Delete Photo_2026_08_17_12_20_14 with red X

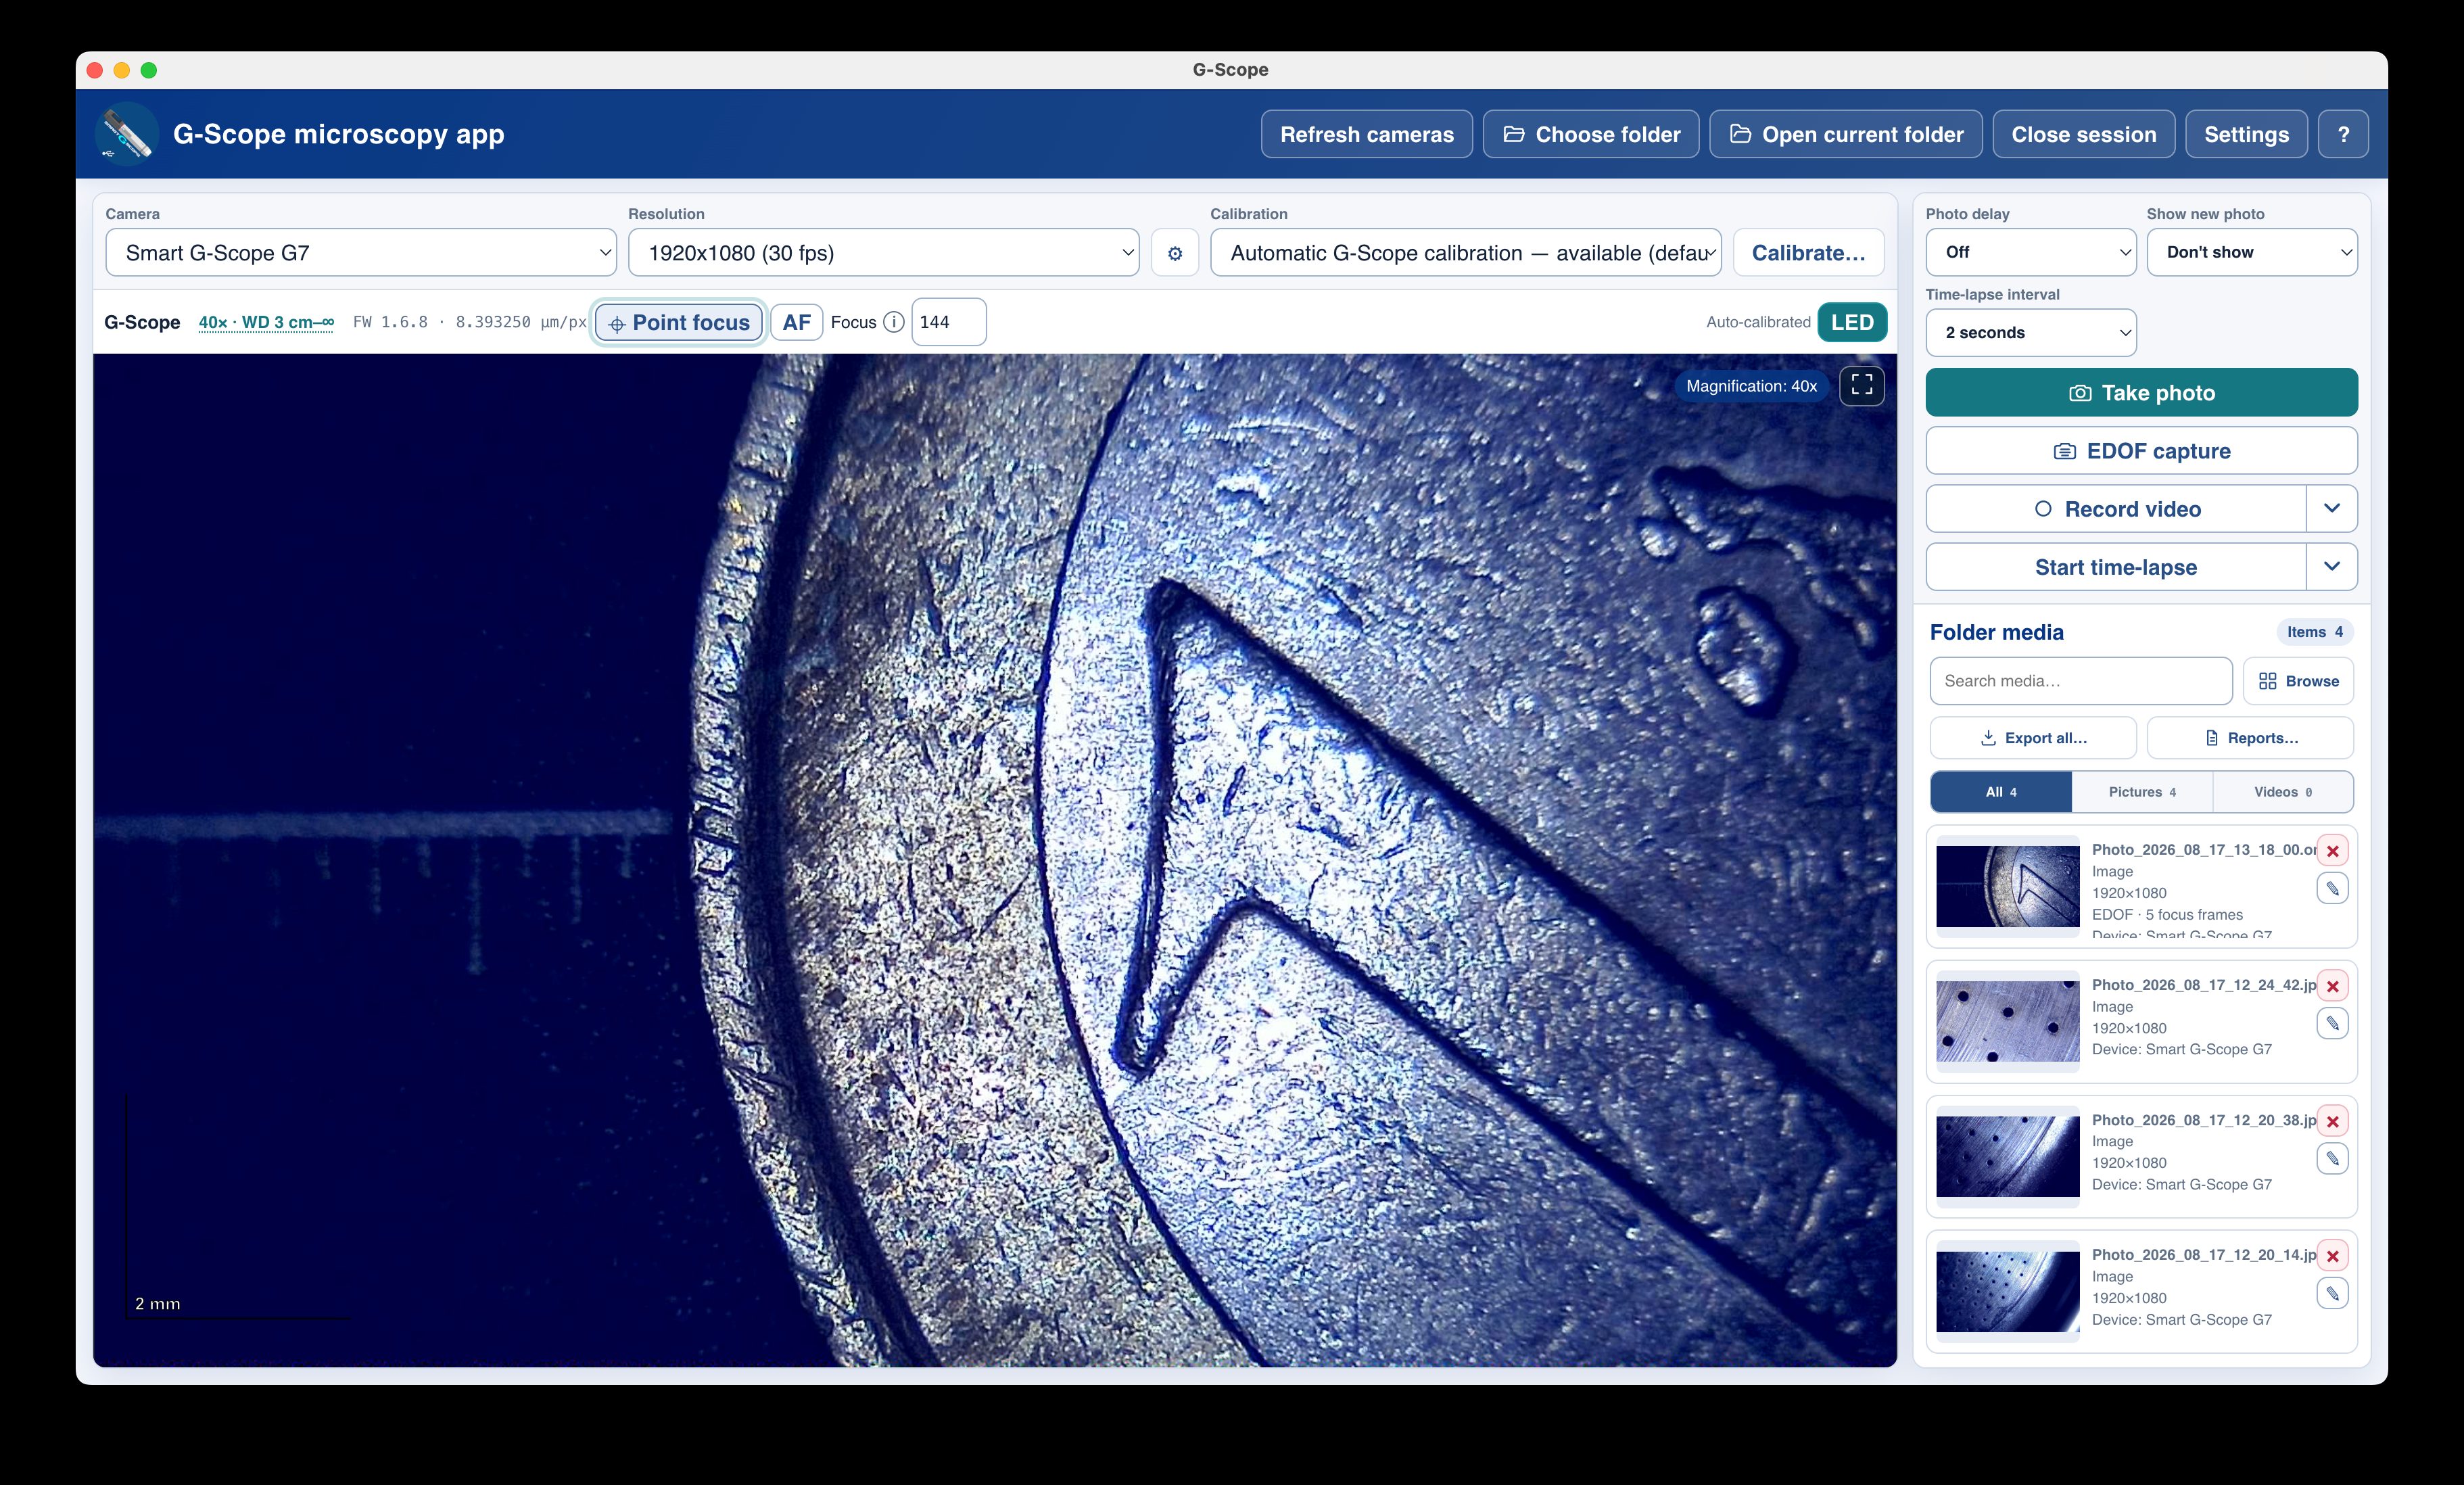2333,1256
